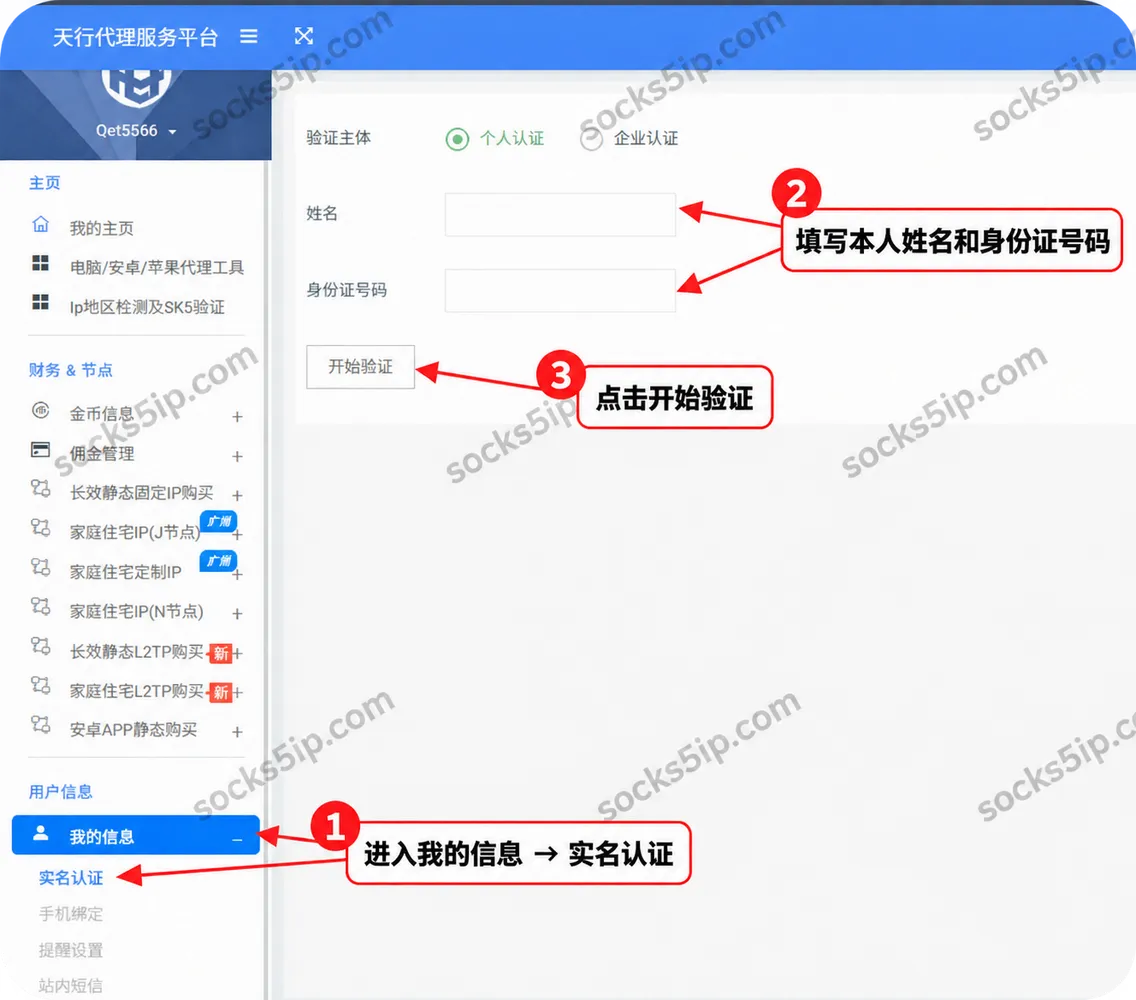Open 长效静态固定IP购买 menu item
The image size is (1136, 1000).
141,493
